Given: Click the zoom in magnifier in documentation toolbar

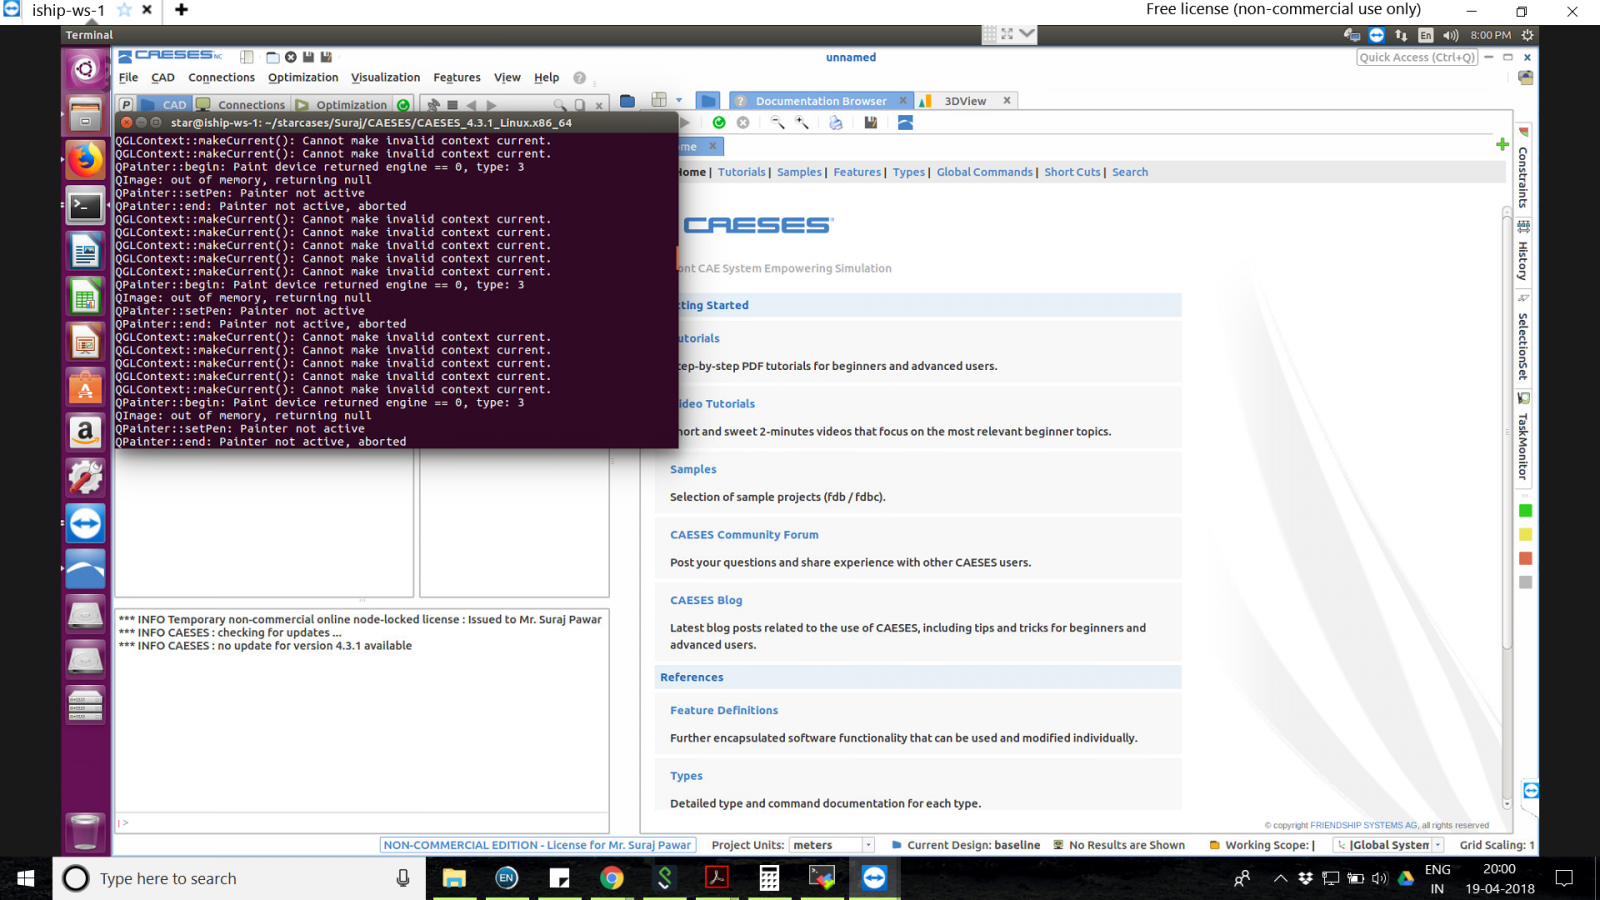Looking at the screenshot, I should pyautogui.click(x=802, y=123).
